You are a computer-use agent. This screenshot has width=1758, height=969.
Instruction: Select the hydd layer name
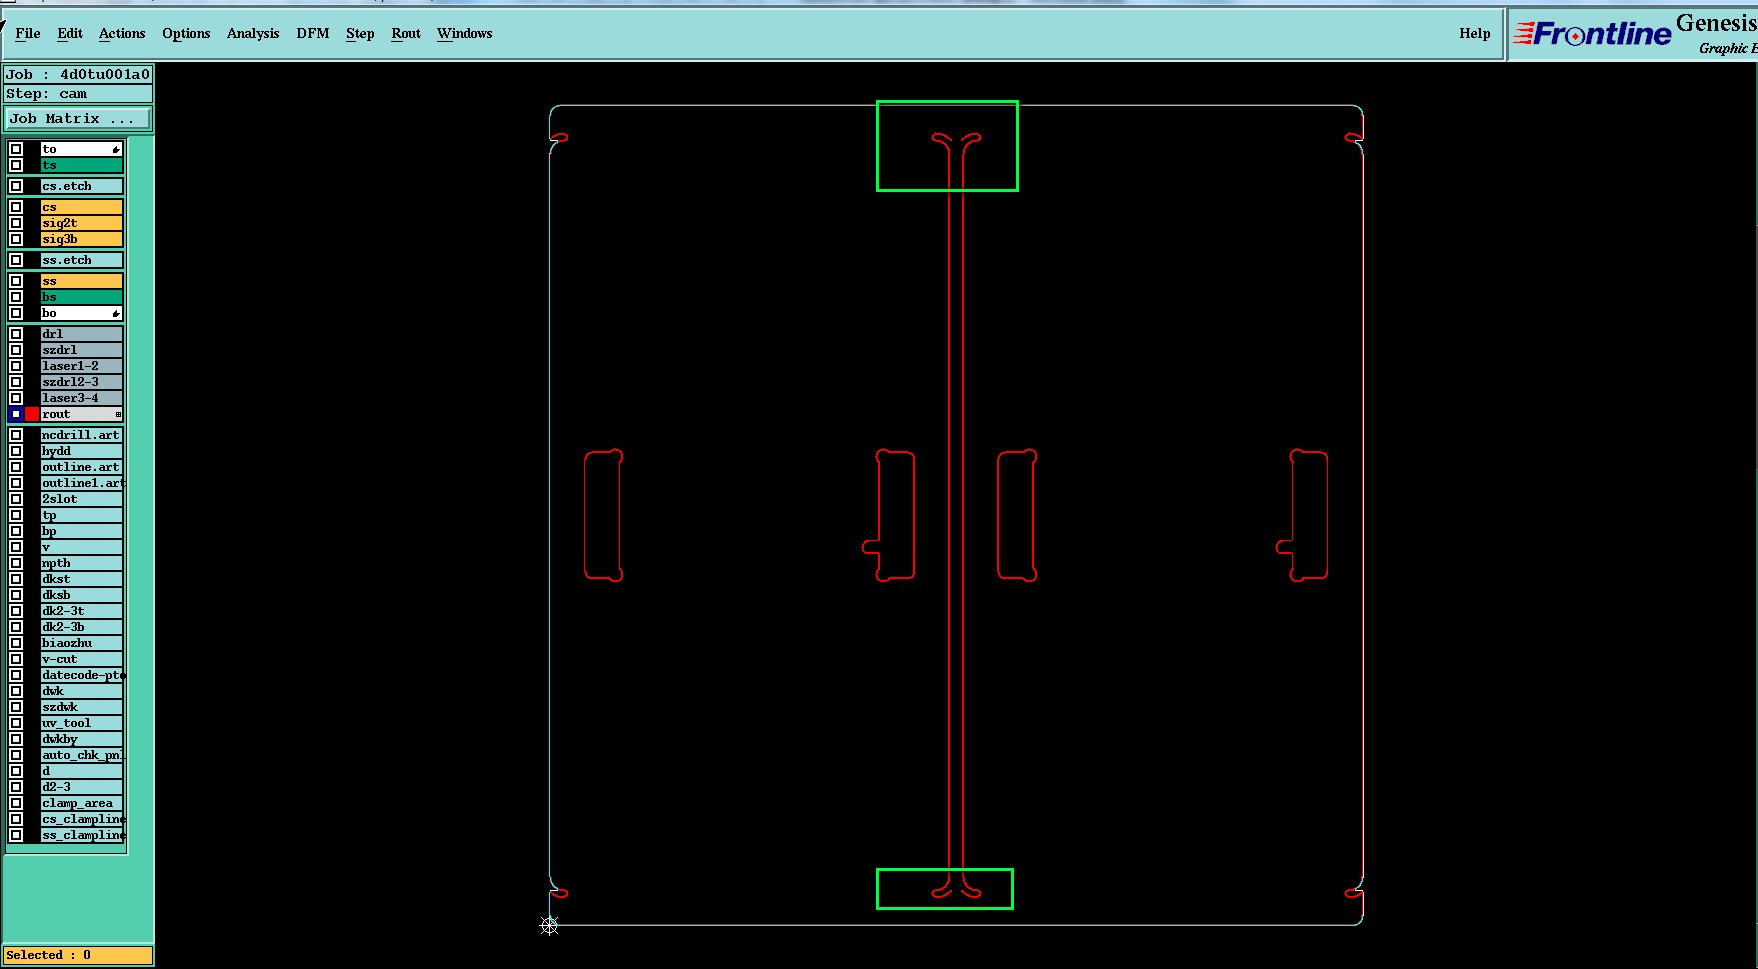(82, 451)
